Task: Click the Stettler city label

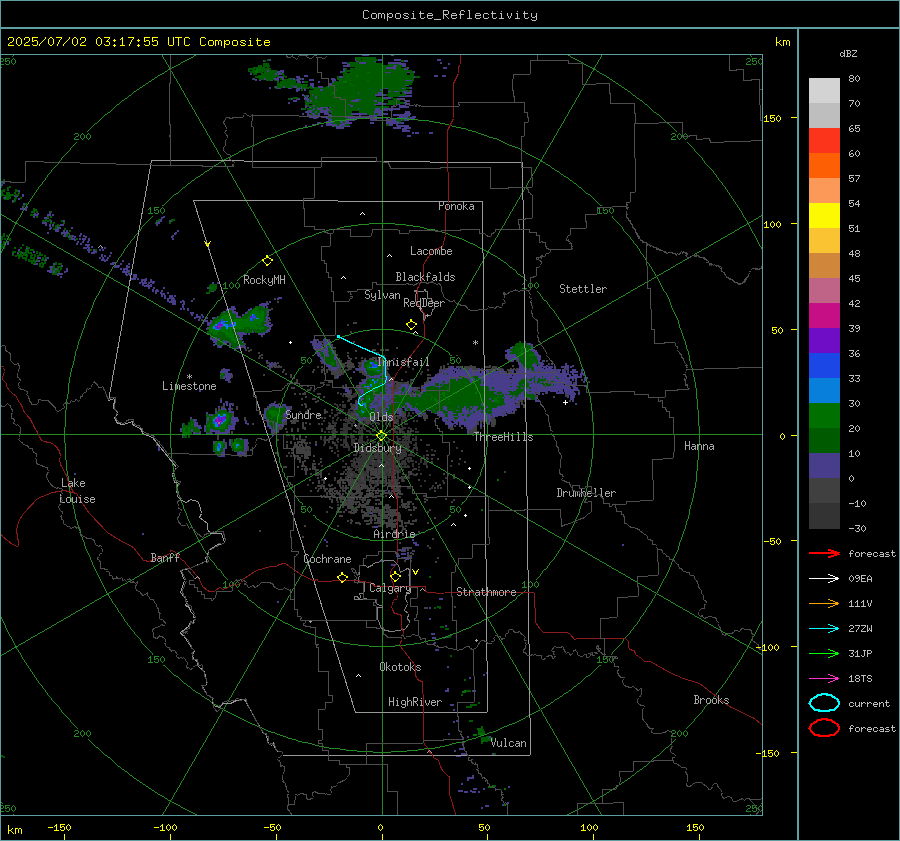Action: point(583,289)
